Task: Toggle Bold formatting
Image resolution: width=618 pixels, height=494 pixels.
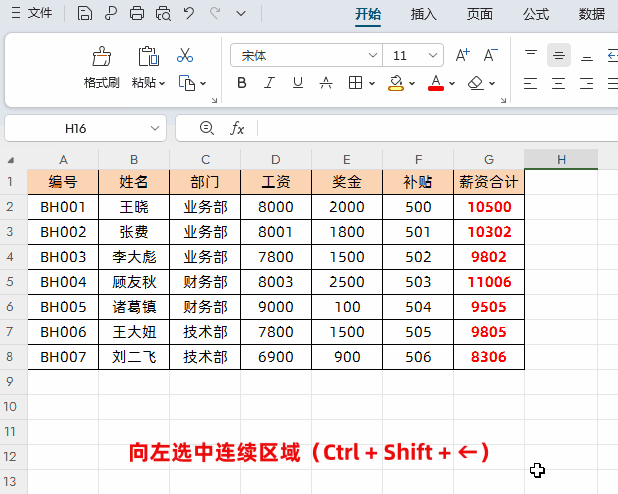Action: tap(242, 83)
